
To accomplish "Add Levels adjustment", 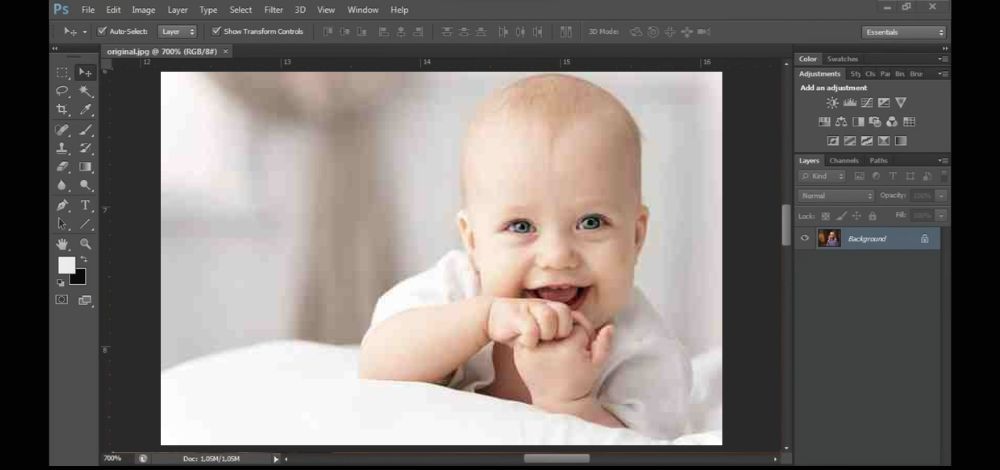I will click(849, 103).
